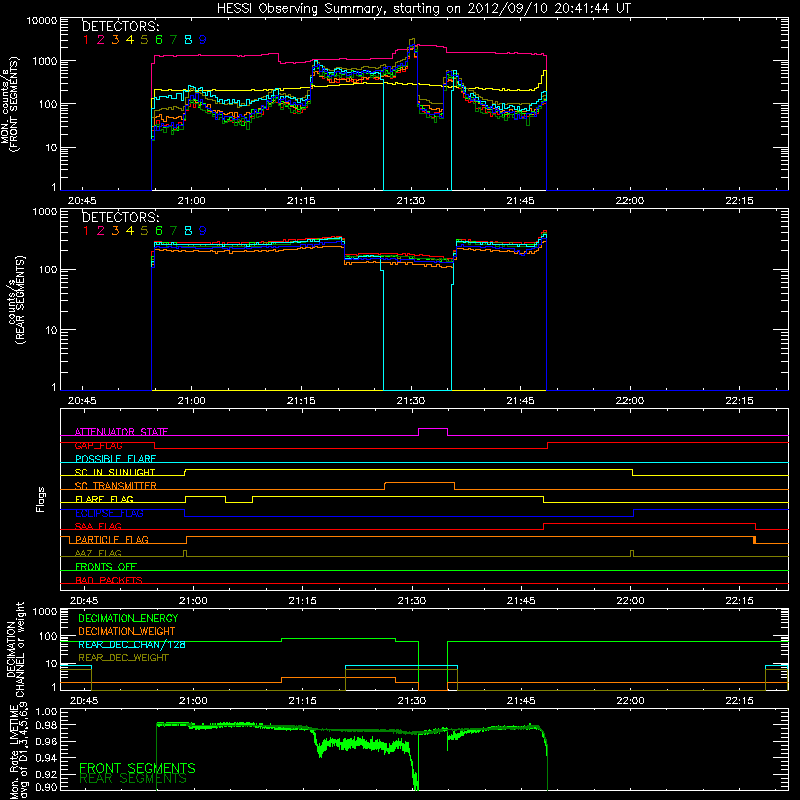800x800 pixels.
Task: Select detector 6 in front segments legend
Action: 159,39
